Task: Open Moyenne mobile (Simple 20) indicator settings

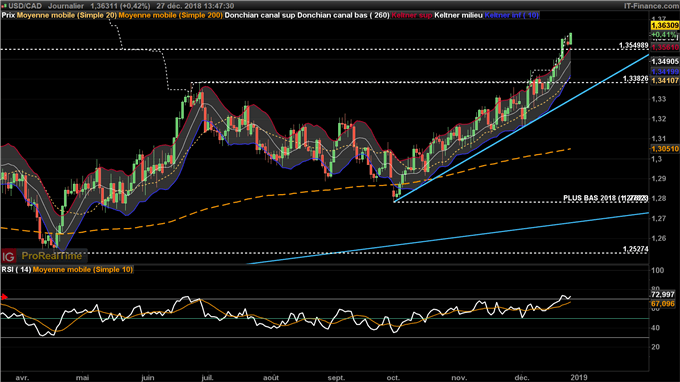Action: (x=66, y=15)
